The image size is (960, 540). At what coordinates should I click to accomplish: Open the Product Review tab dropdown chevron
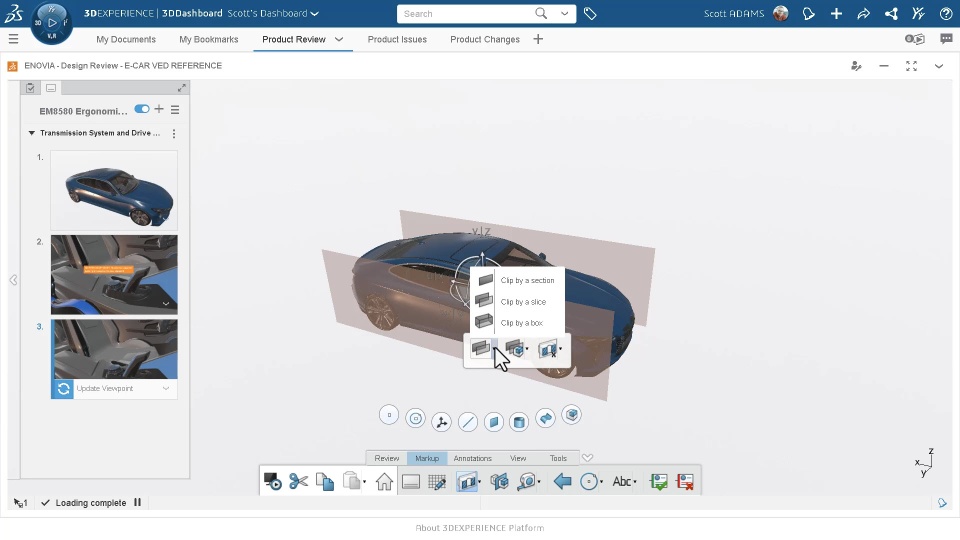pyautogui.click(x=339, y=39)
